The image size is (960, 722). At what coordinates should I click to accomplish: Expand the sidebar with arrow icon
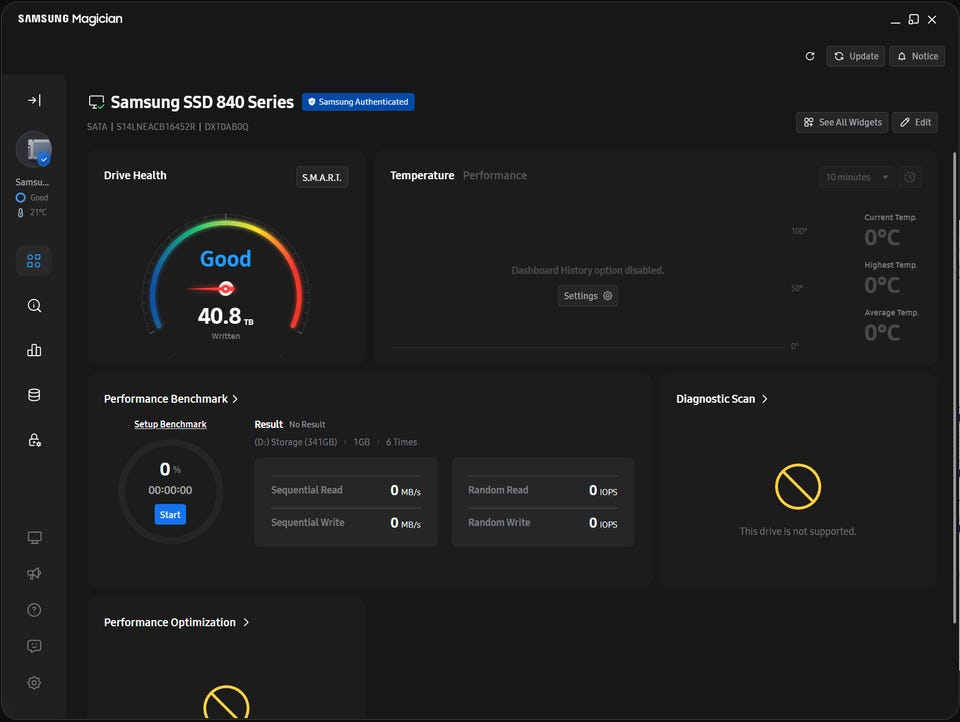[x=34, y=100]
